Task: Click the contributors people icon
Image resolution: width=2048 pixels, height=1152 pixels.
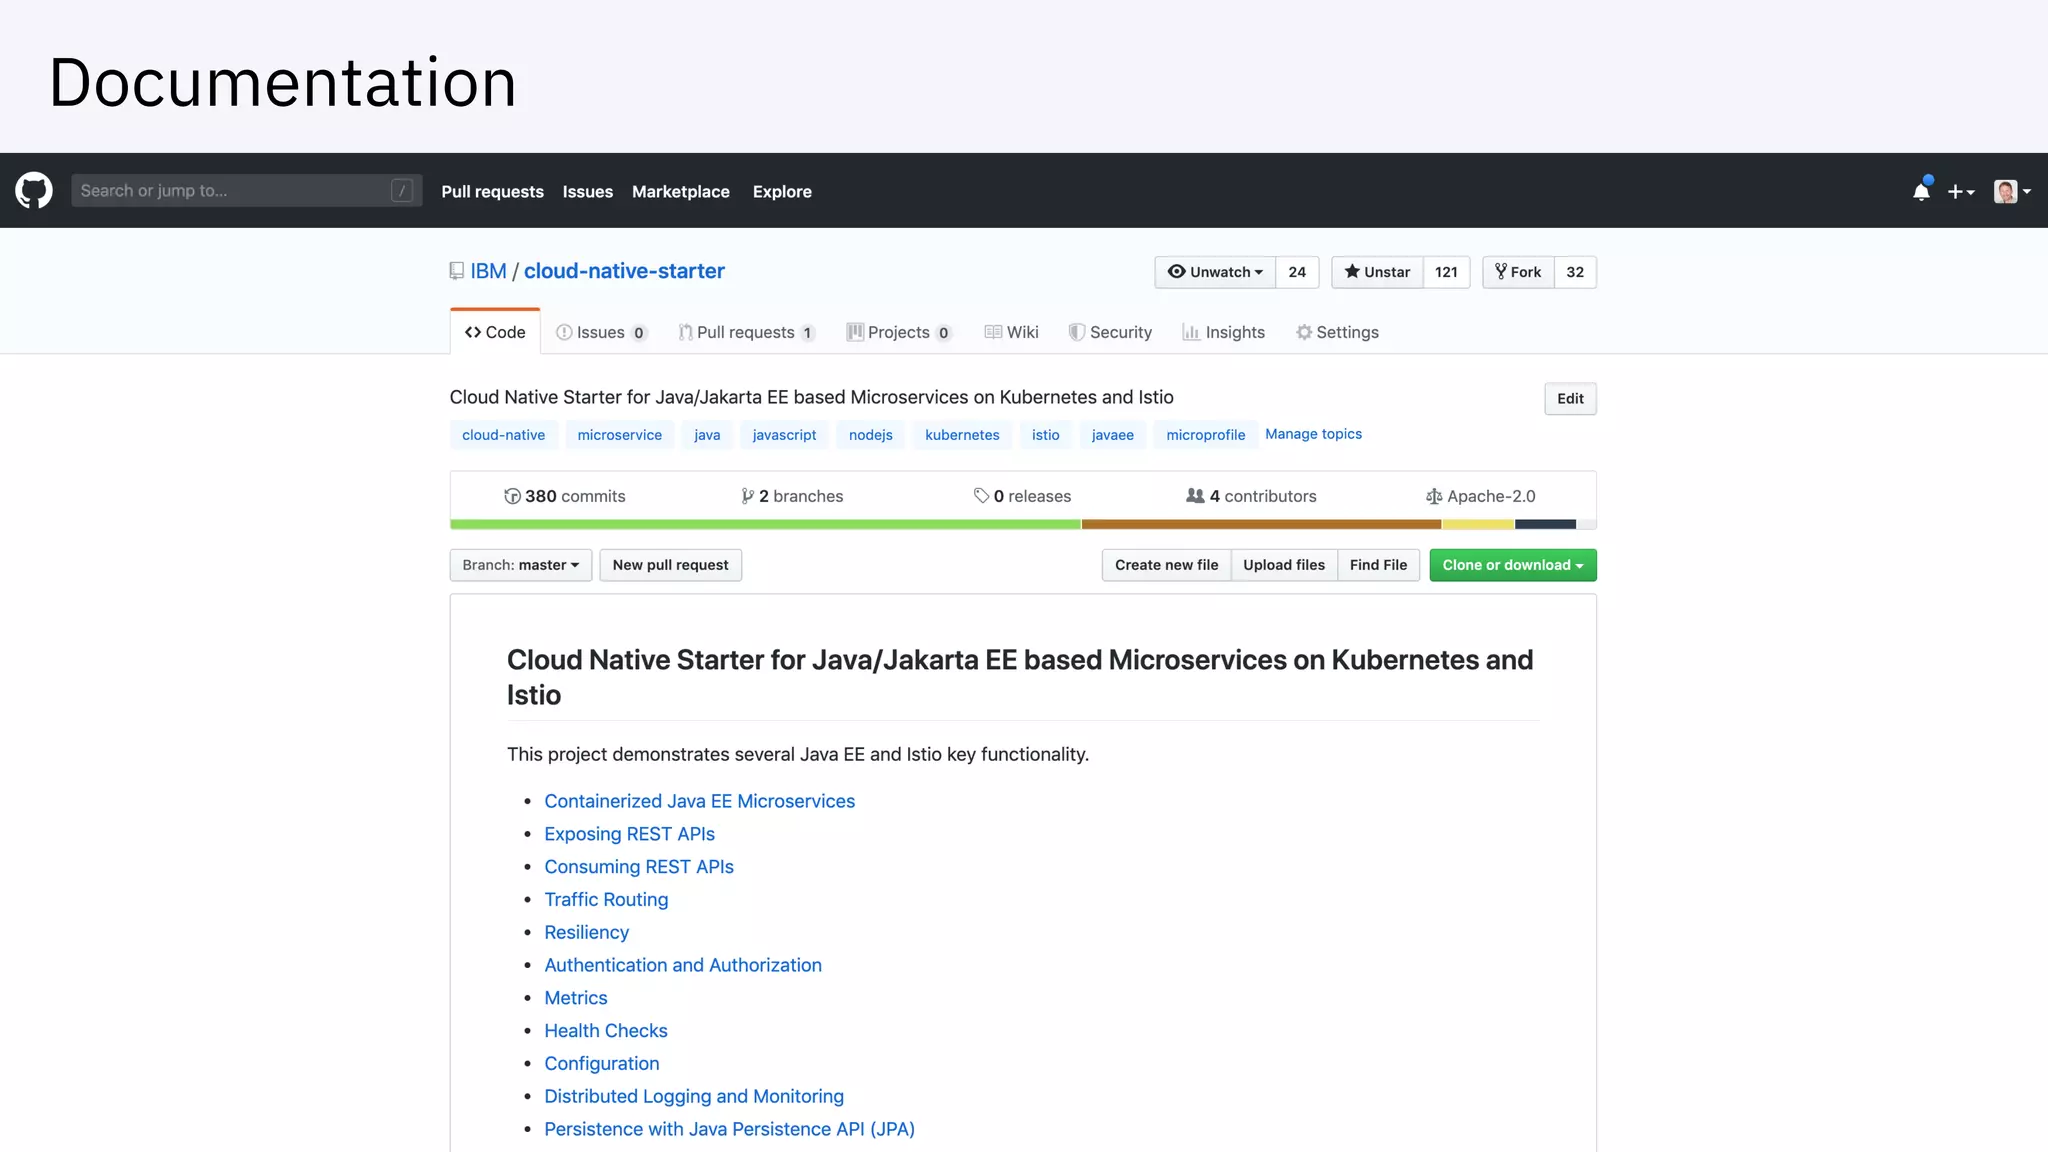Action: [1195, 496]
